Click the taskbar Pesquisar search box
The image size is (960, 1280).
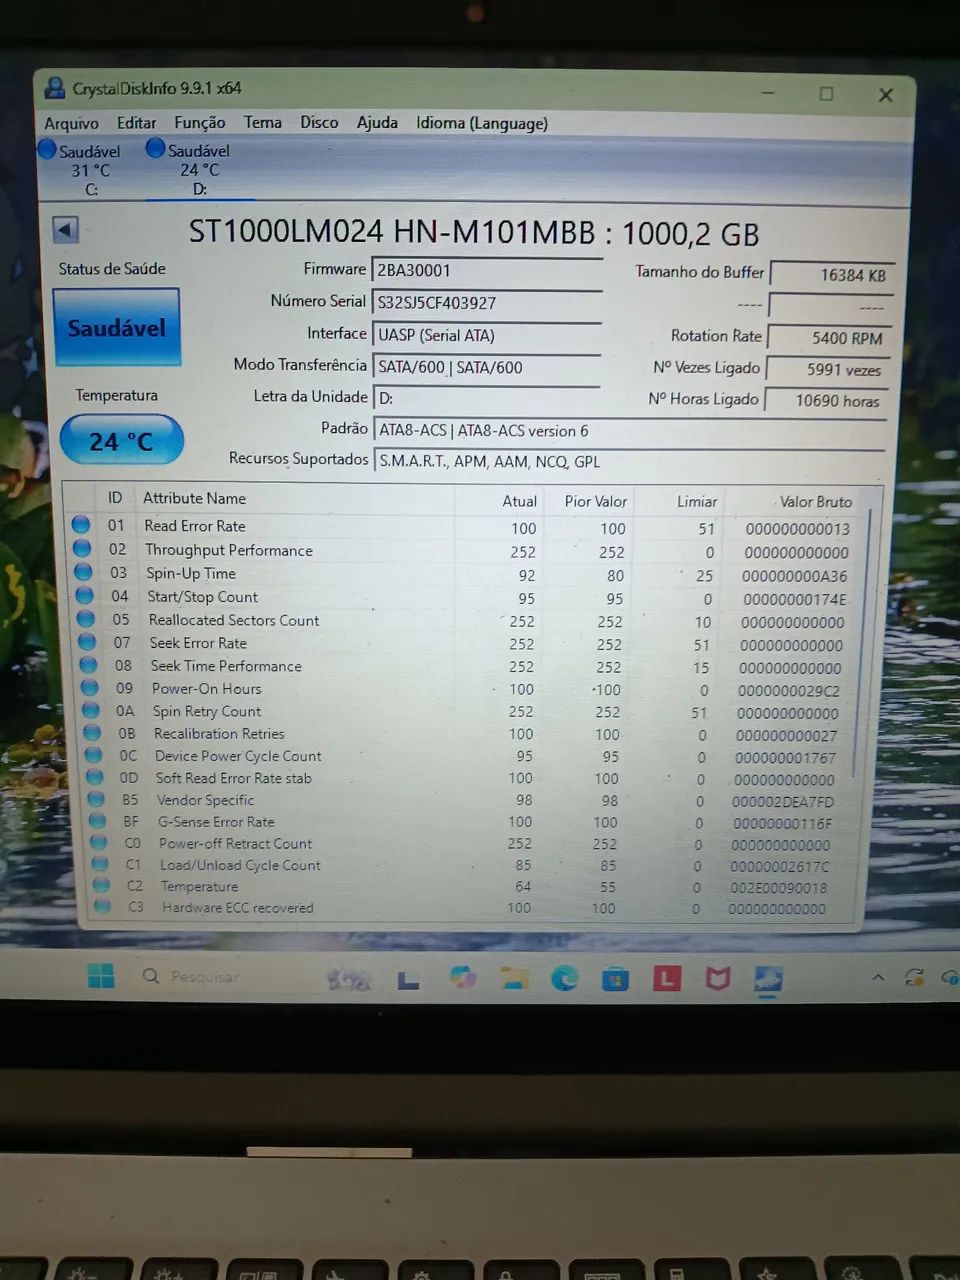click(205, 976)
